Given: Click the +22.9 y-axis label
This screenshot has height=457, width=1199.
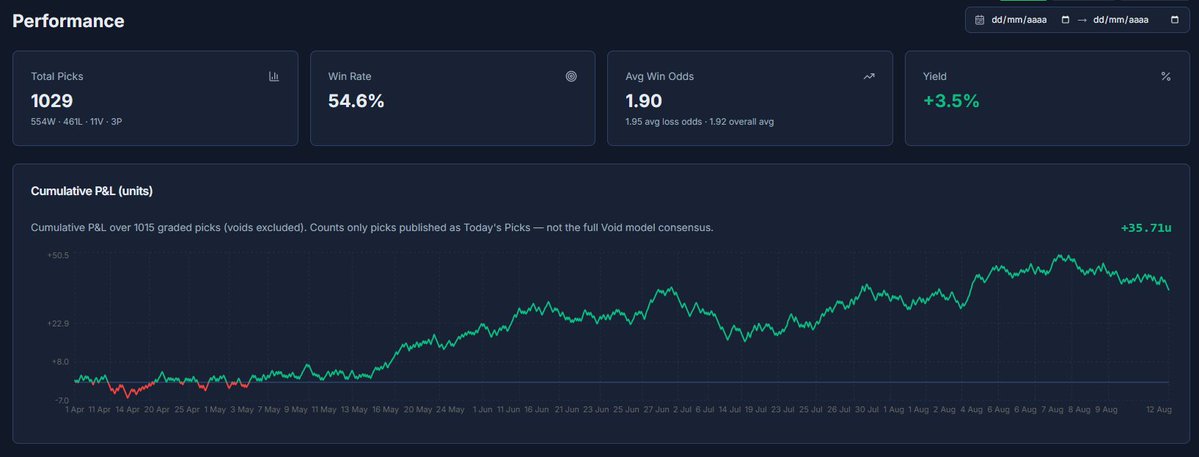Looking at the screenshot, I should [x=58, y=324].
